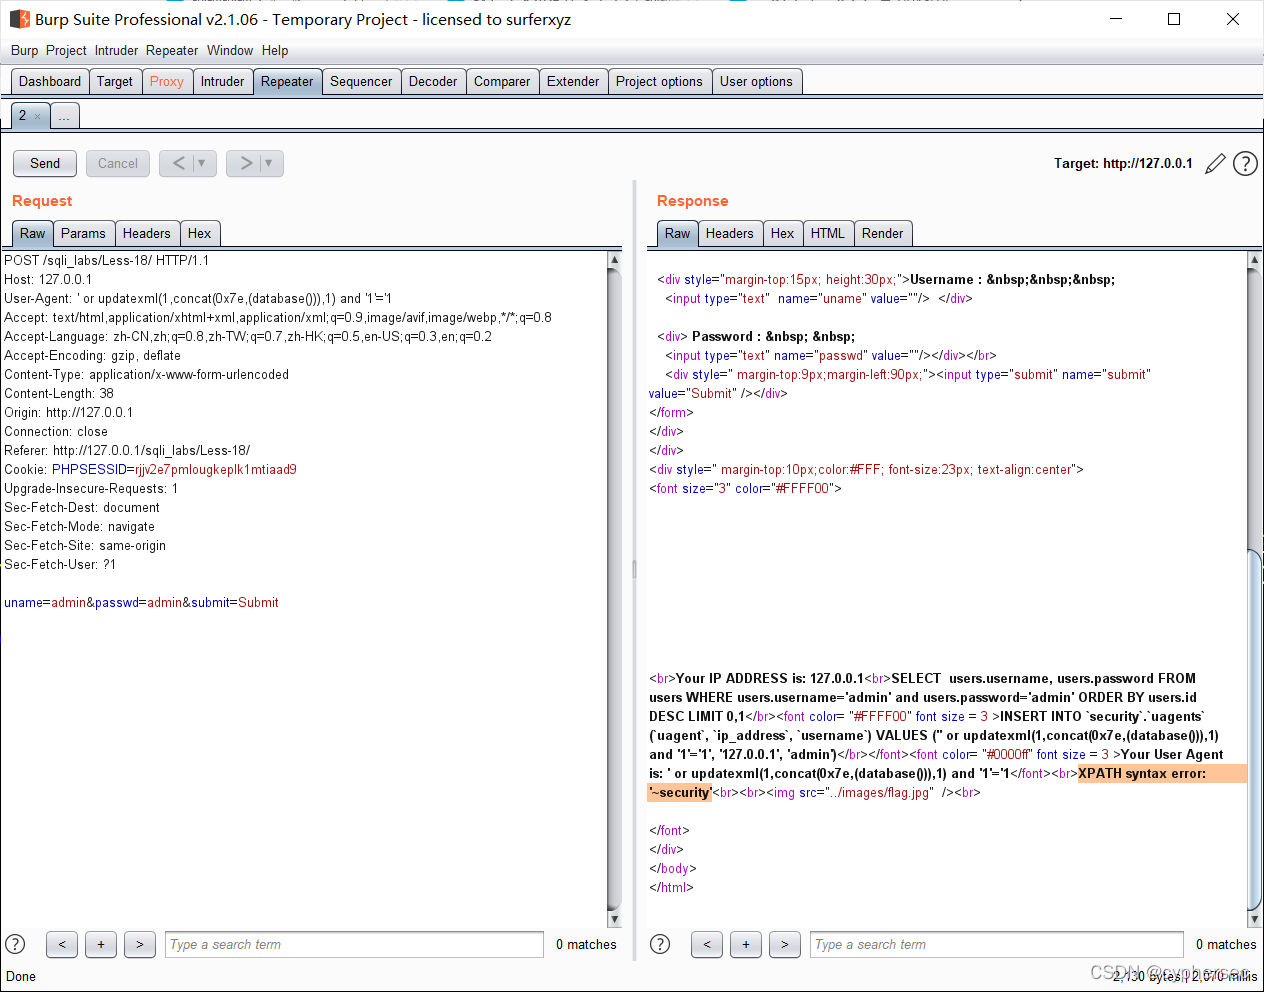1264x992 pixels.
Task: Open the User options tab
Action: click(756, 82)
